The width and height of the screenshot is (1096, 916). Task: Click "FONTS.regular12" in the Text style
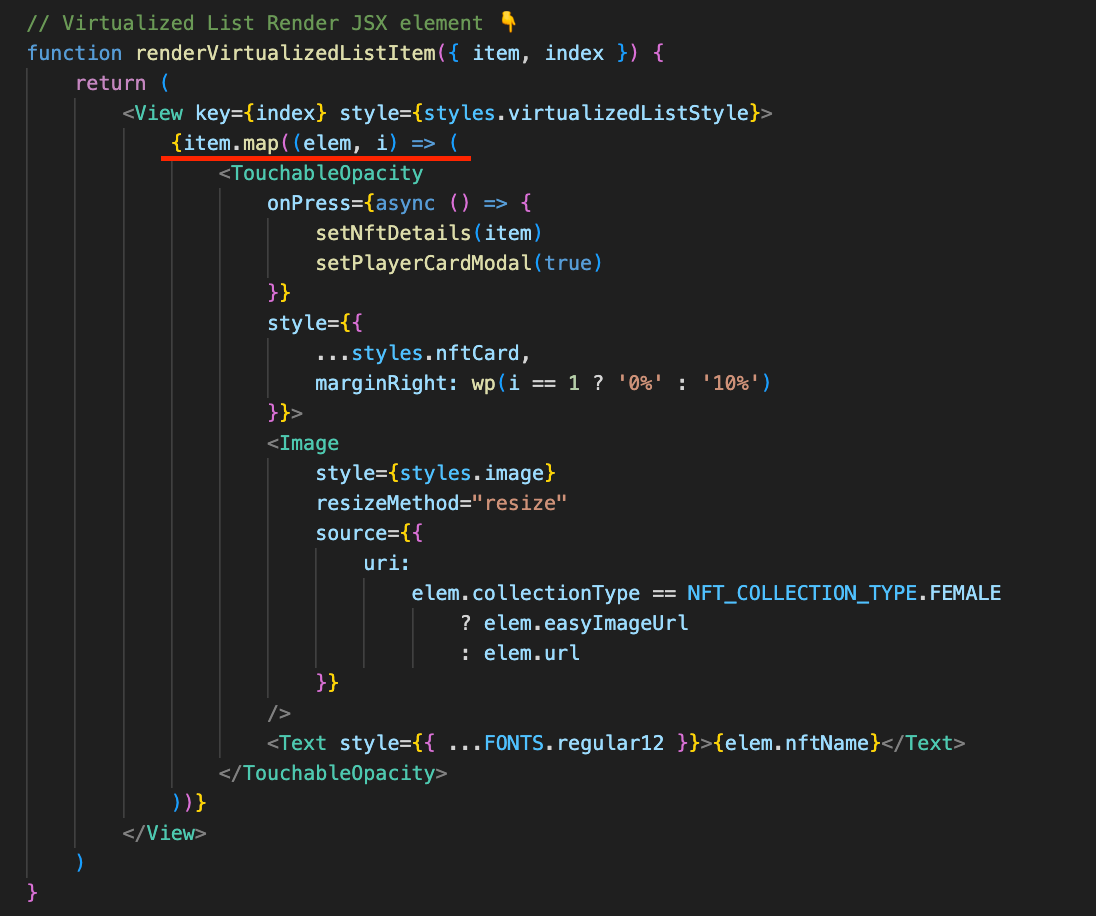coord(574,743)
